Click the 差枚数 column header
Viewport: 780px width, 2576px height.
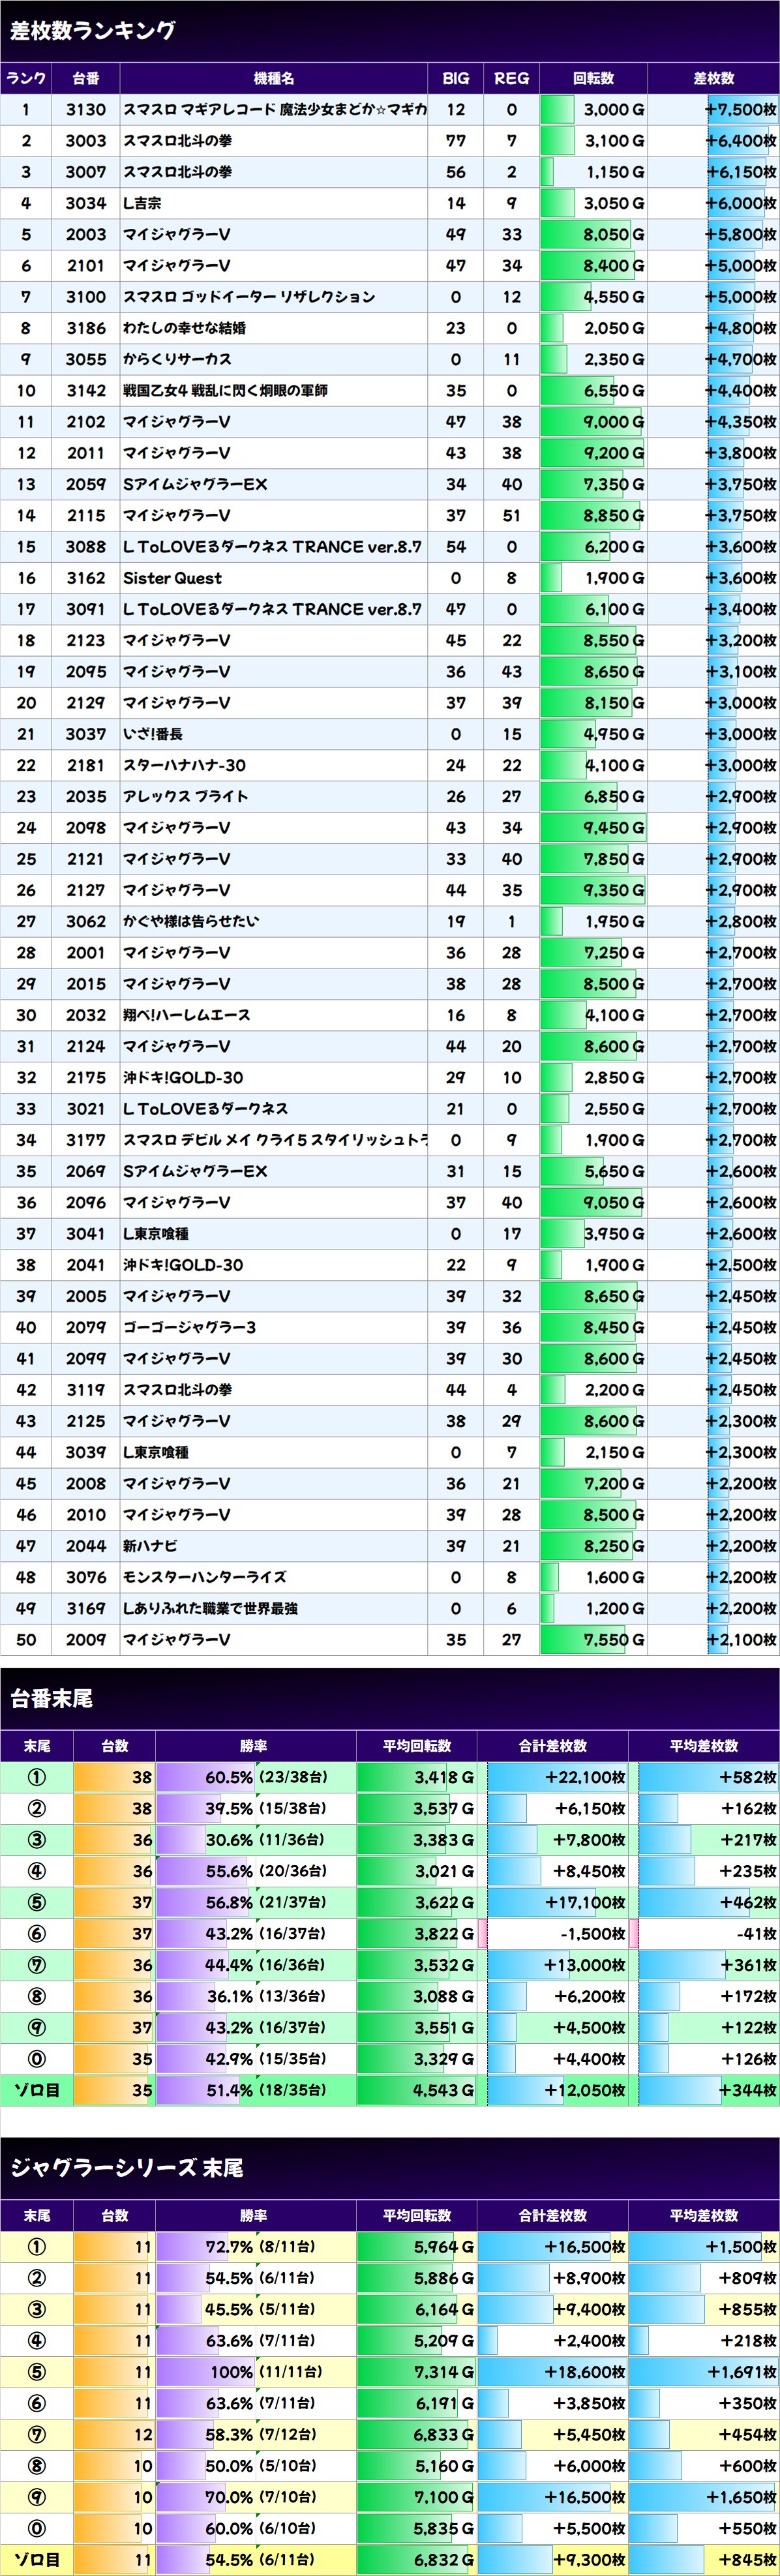point(714,78)
